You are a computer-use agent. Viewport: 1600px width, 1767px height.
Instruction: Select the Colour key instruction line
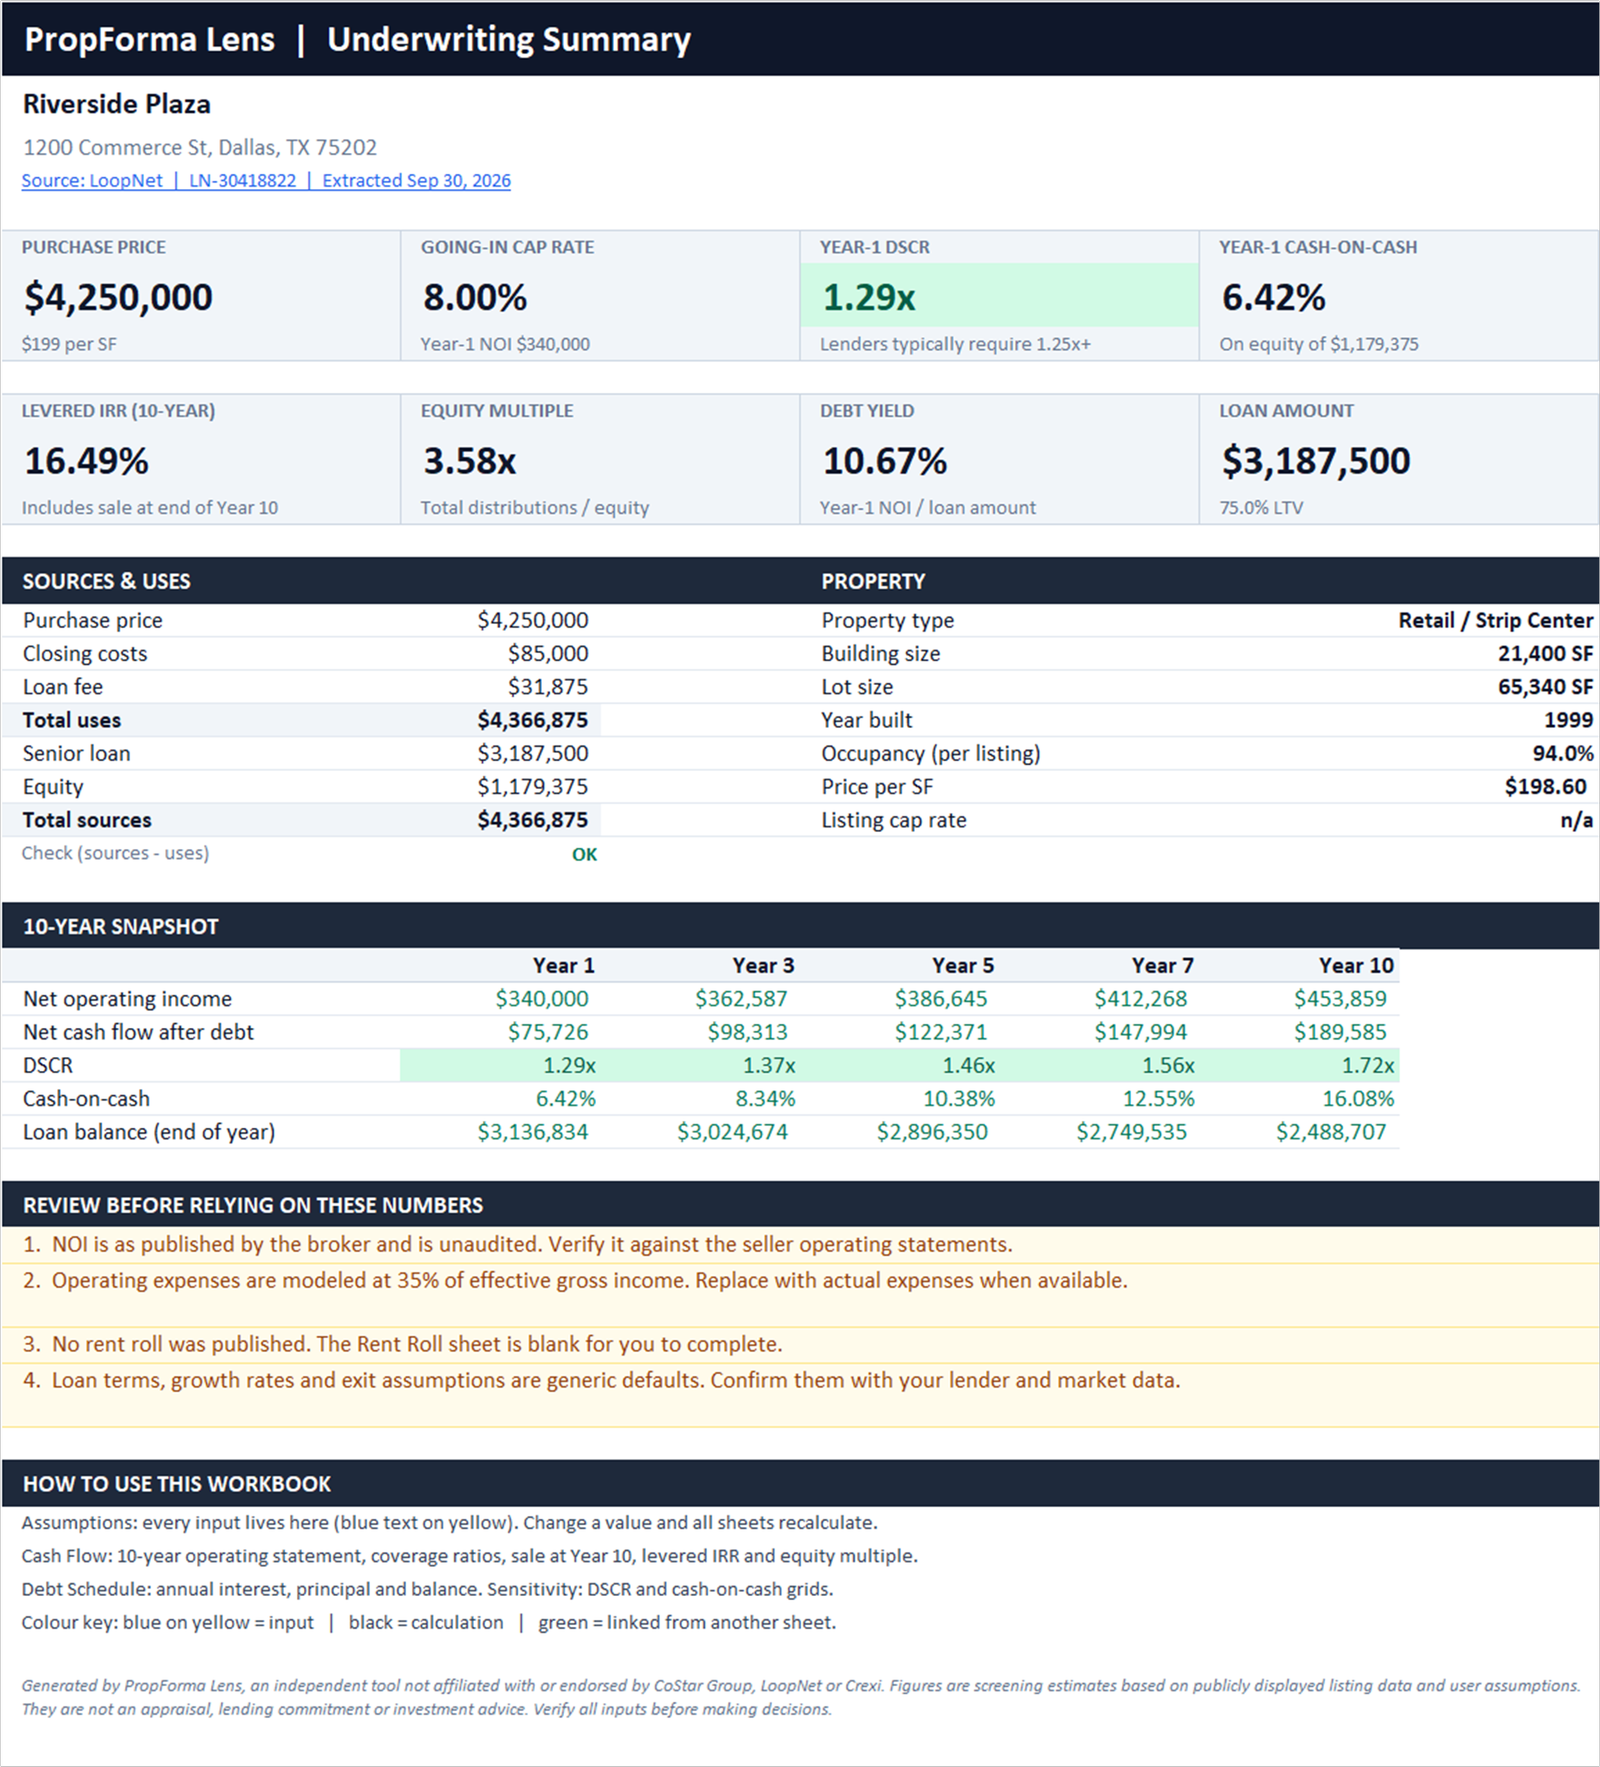(428, 1622)
